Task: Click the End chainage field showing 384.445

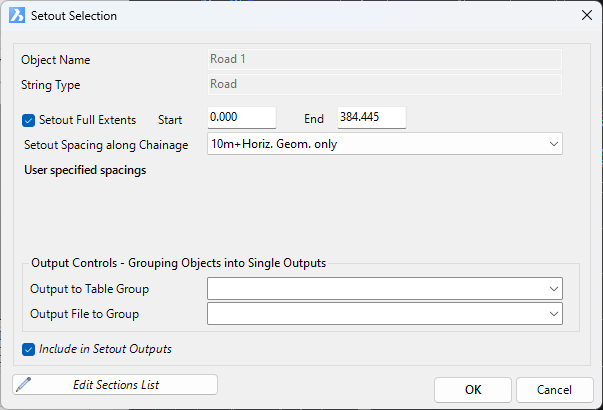Action: coord(371,117)
